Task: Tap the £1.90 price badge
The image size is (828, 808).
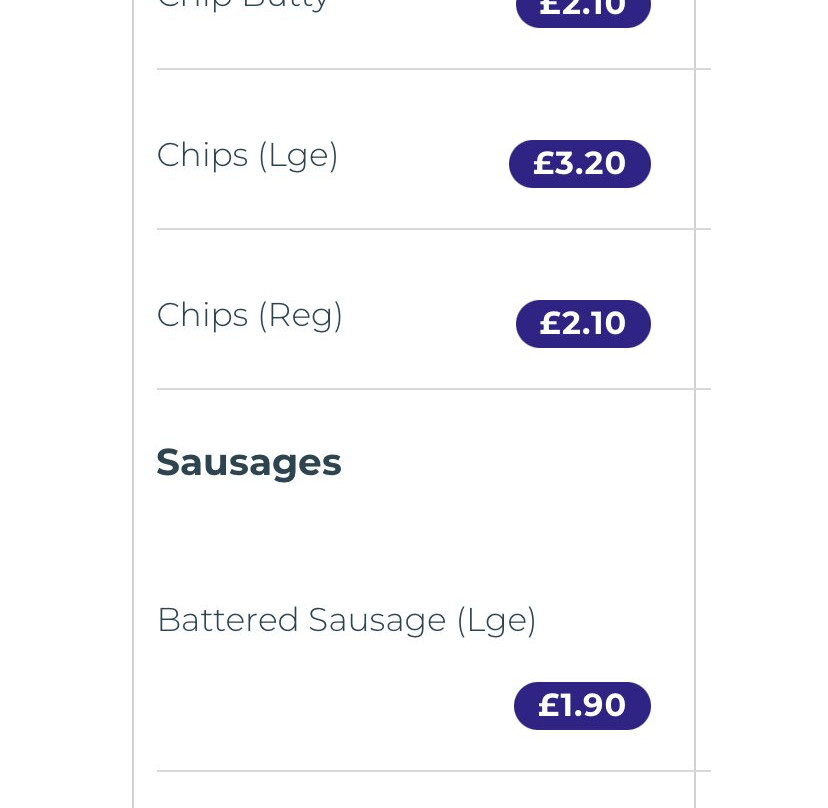Action: tap(582, 706)
